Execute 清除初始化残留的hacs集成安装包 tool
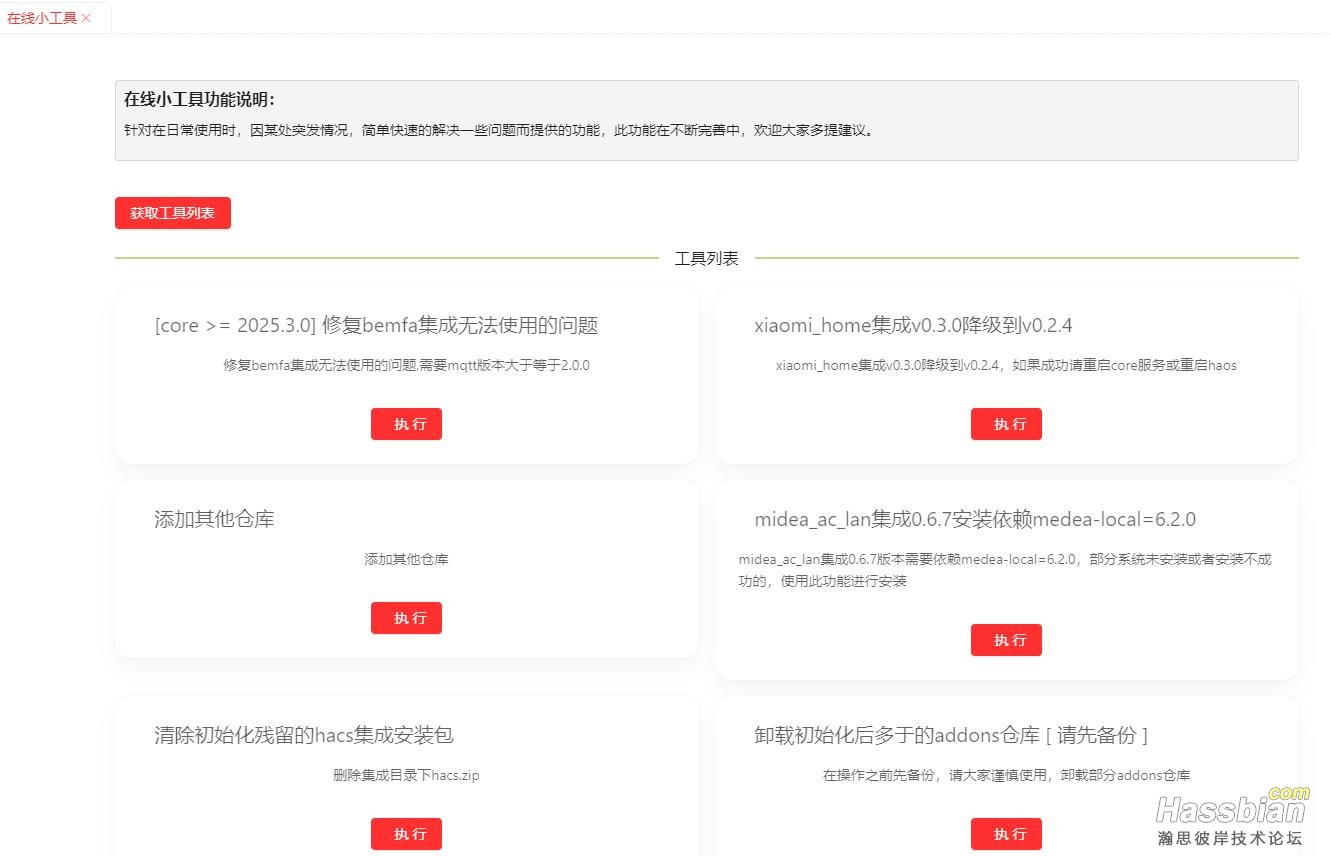Viewport: 1331px width, 856px height. (x=406, y=834)
